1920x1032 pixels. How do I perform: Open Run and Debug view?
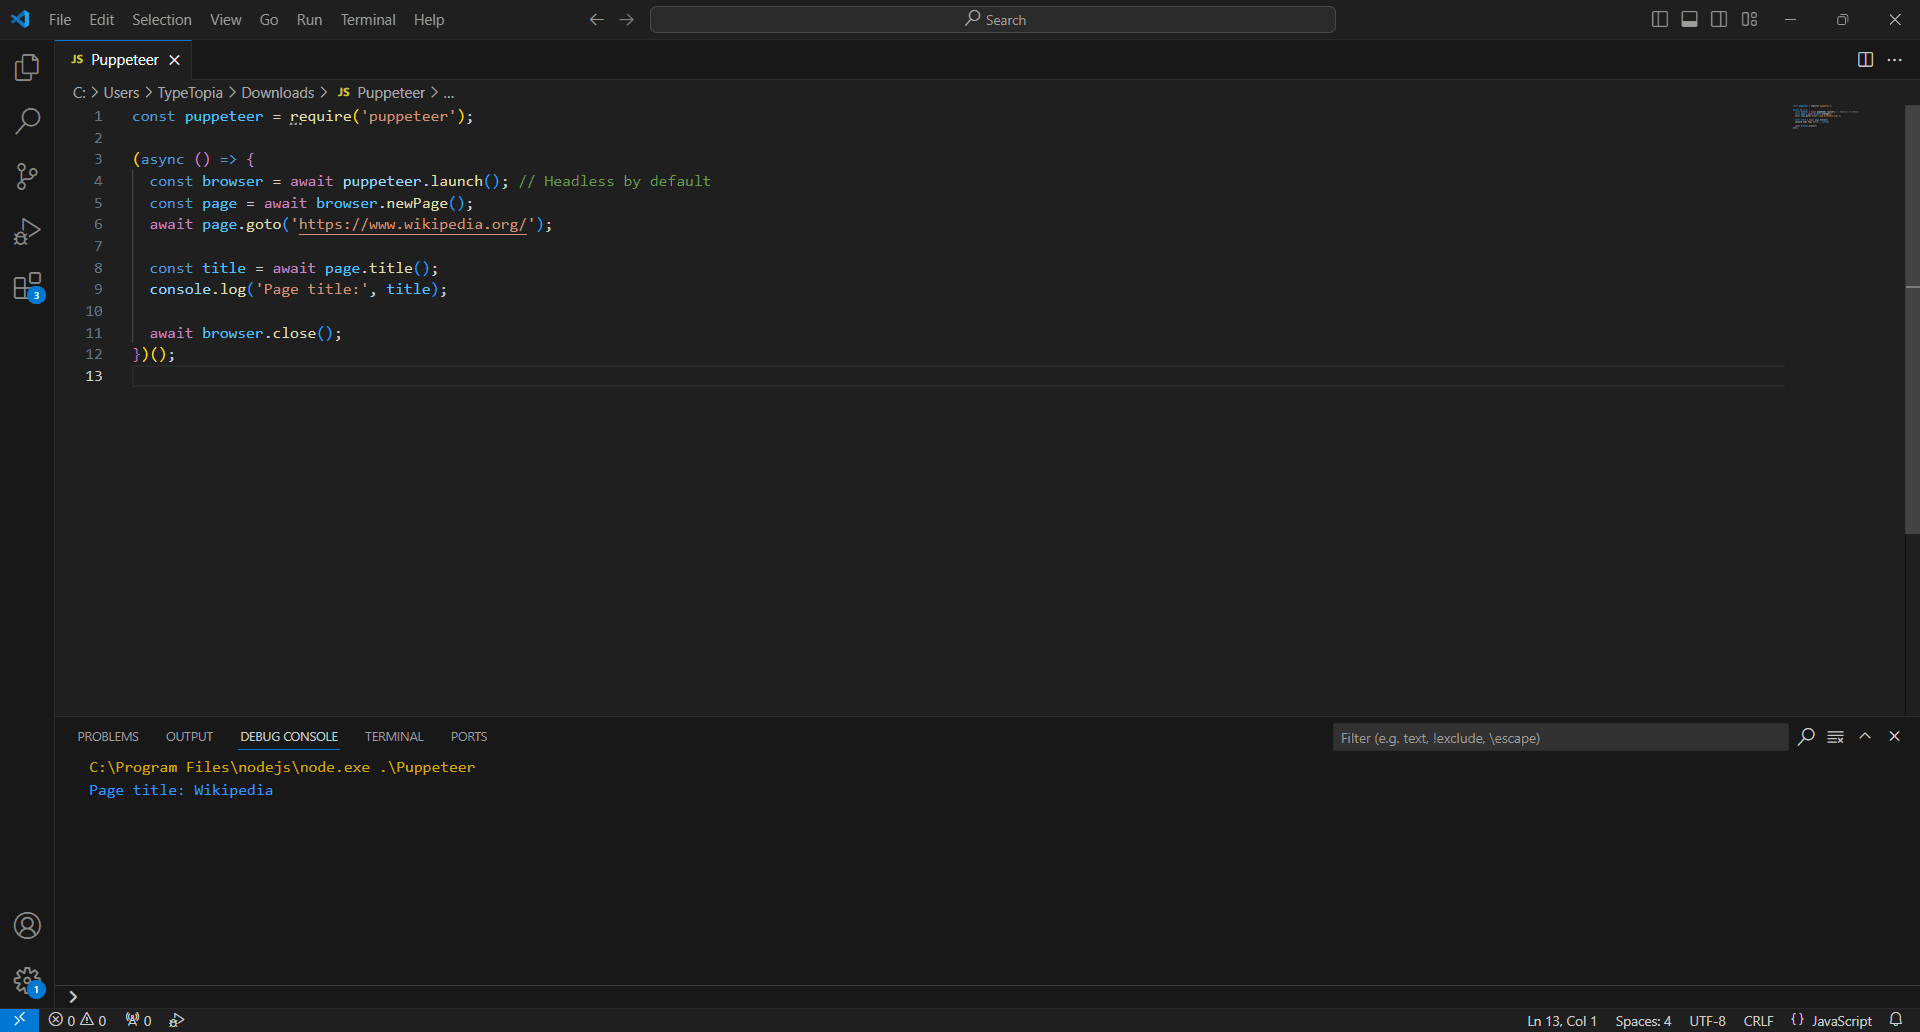(27, 232)
